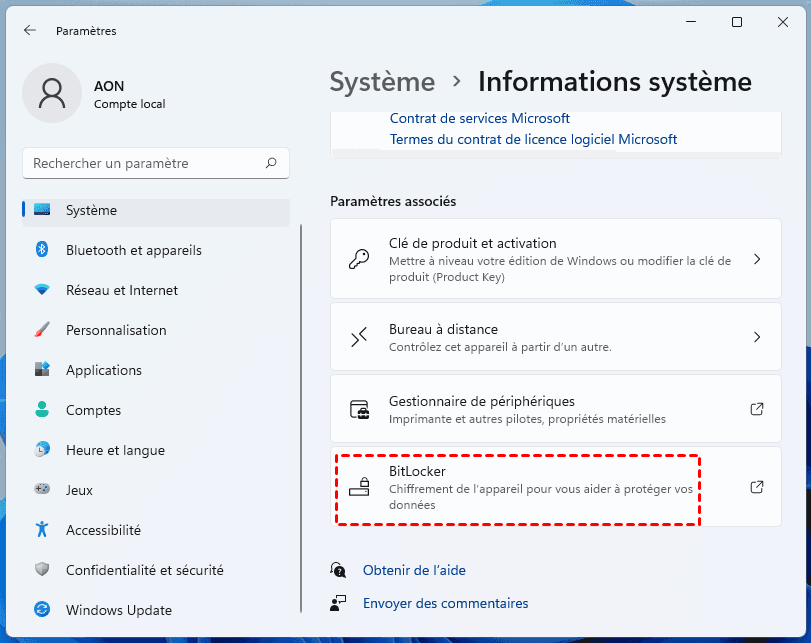Click the Obtenir de l'aide link

pyautogui.click(x=414, y=570)
